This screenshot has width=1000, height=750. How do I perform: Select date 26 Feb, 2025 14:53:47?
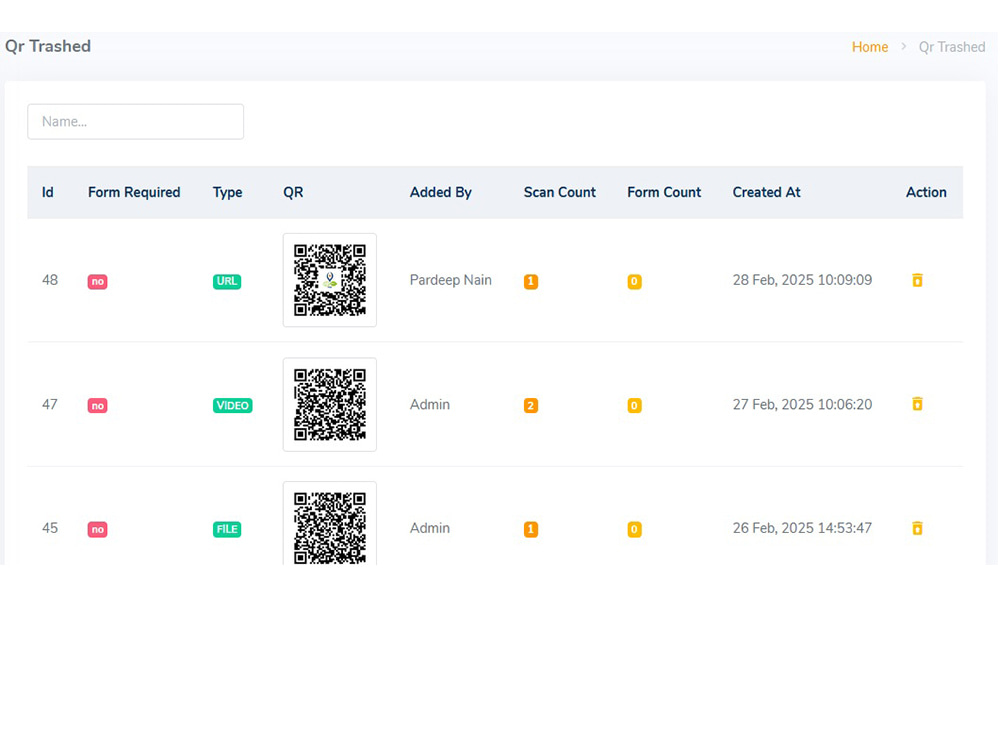(802, 528)
